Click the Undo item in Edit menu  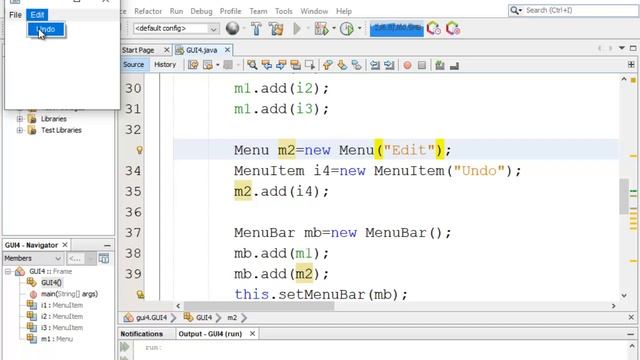(x=46, y=29)
